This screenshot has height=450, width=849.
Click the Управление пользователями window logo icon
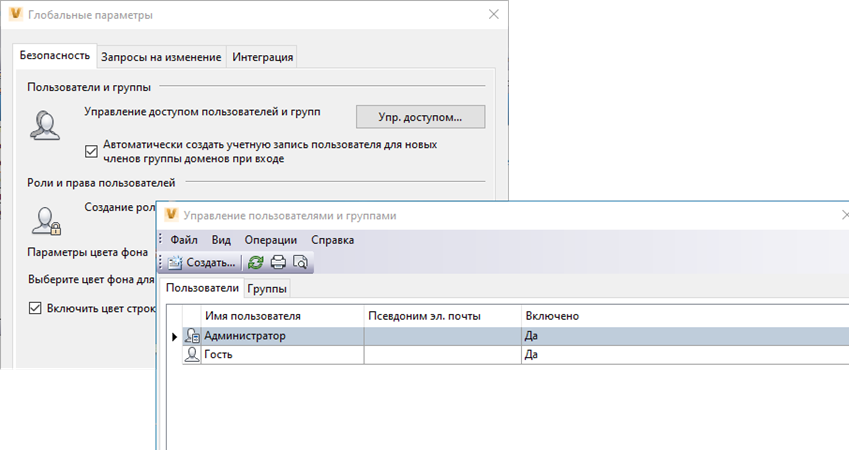[x=171, y=215]
